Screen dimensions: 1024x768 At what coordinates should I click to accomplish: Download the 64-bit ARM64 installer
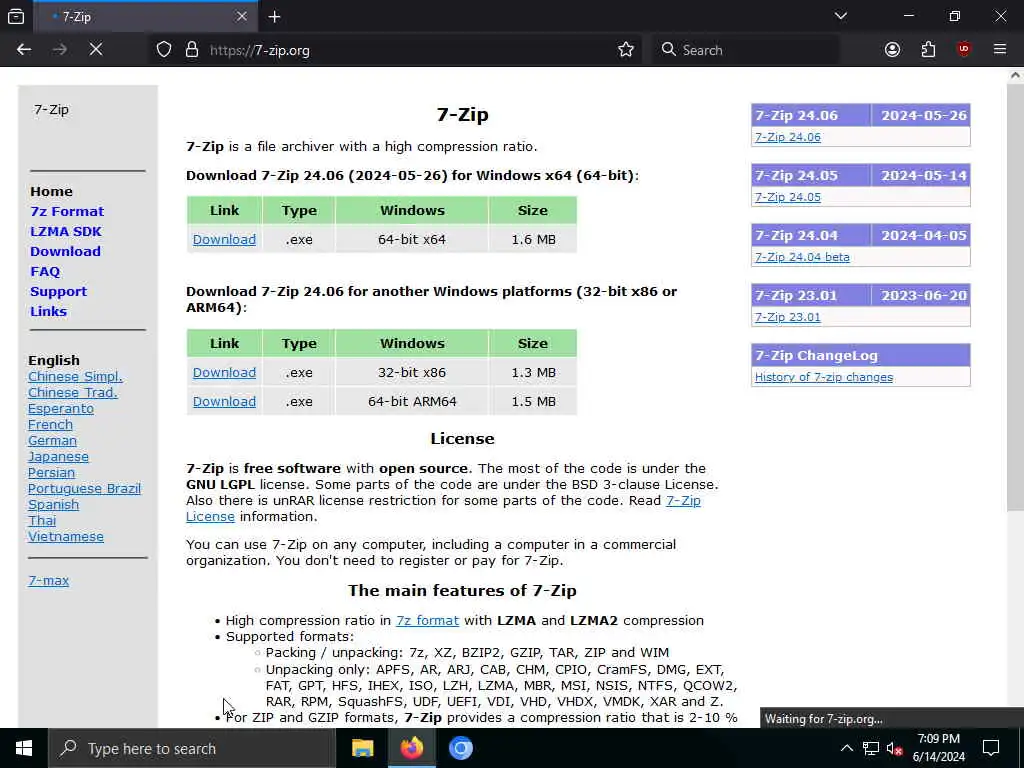pos(224,402)
